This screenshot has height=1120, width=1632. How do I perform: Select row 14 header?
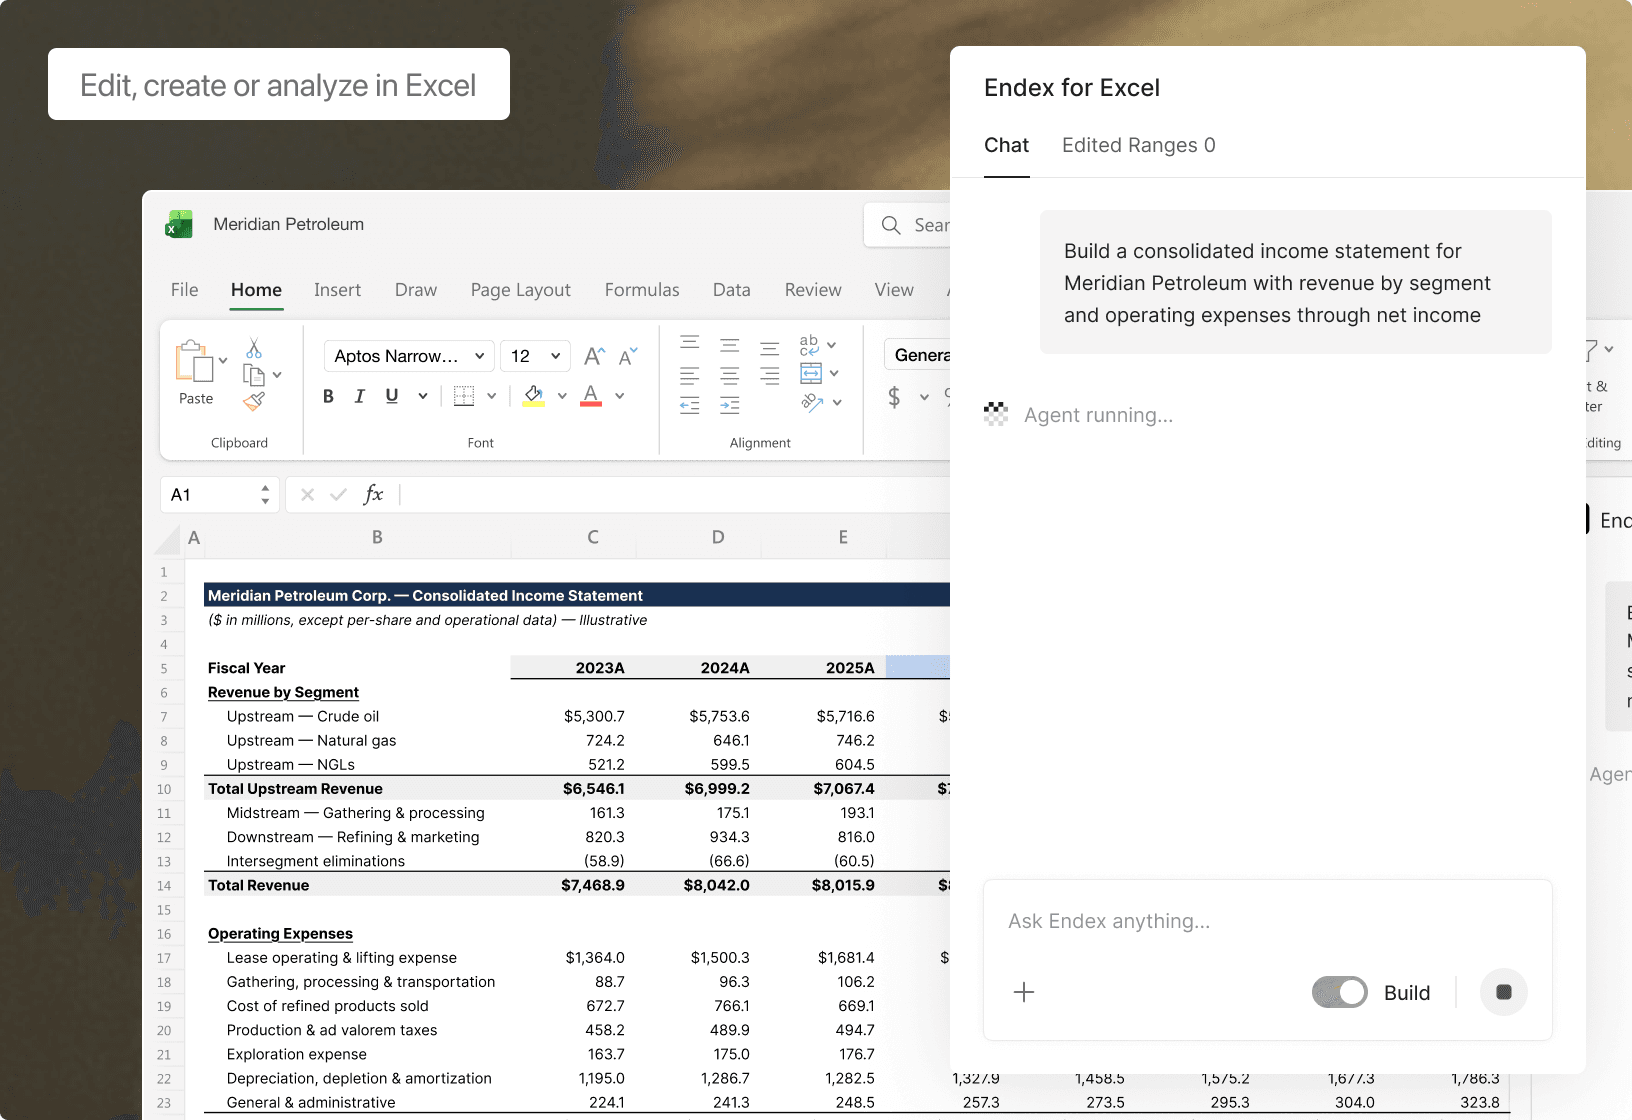point(164,886)
